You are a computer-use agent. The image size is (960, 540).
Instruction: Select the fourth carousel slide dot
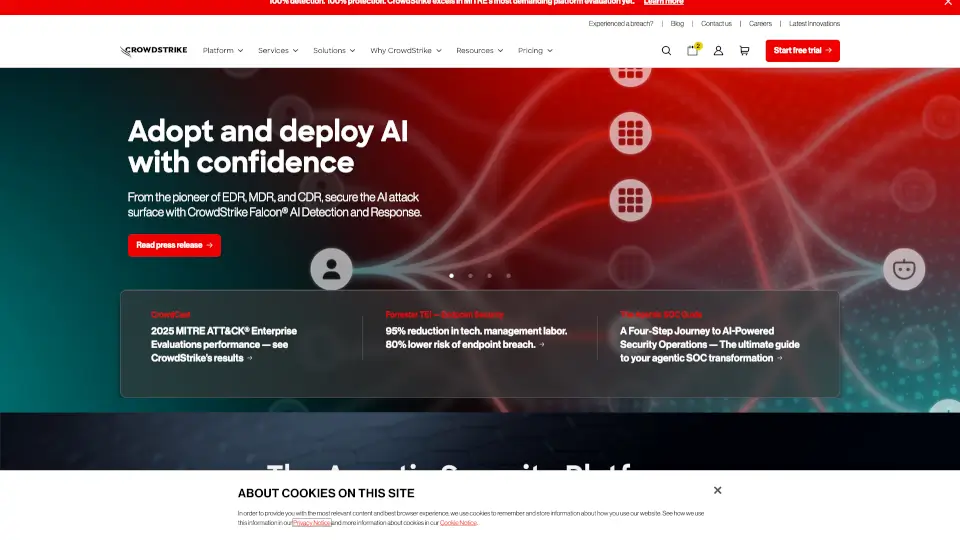click(508, 276)
